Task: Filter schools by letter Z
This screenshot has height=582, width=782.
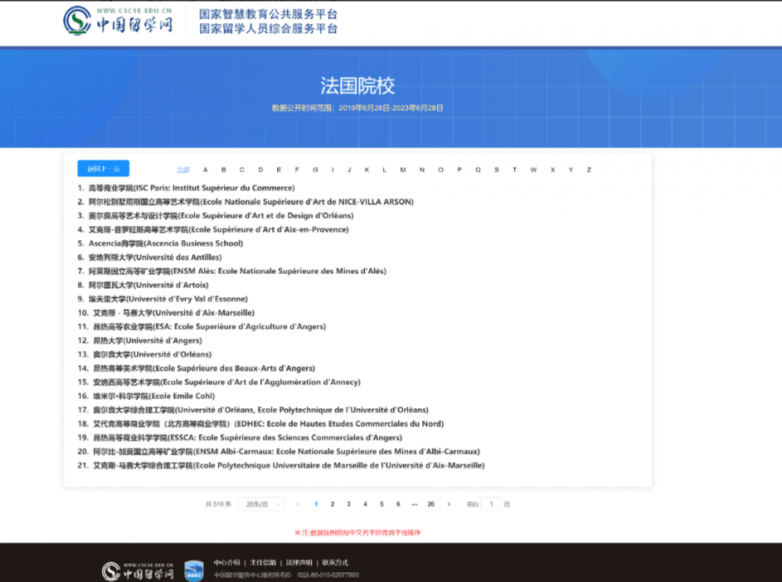Action: click(x=589, y=170)
